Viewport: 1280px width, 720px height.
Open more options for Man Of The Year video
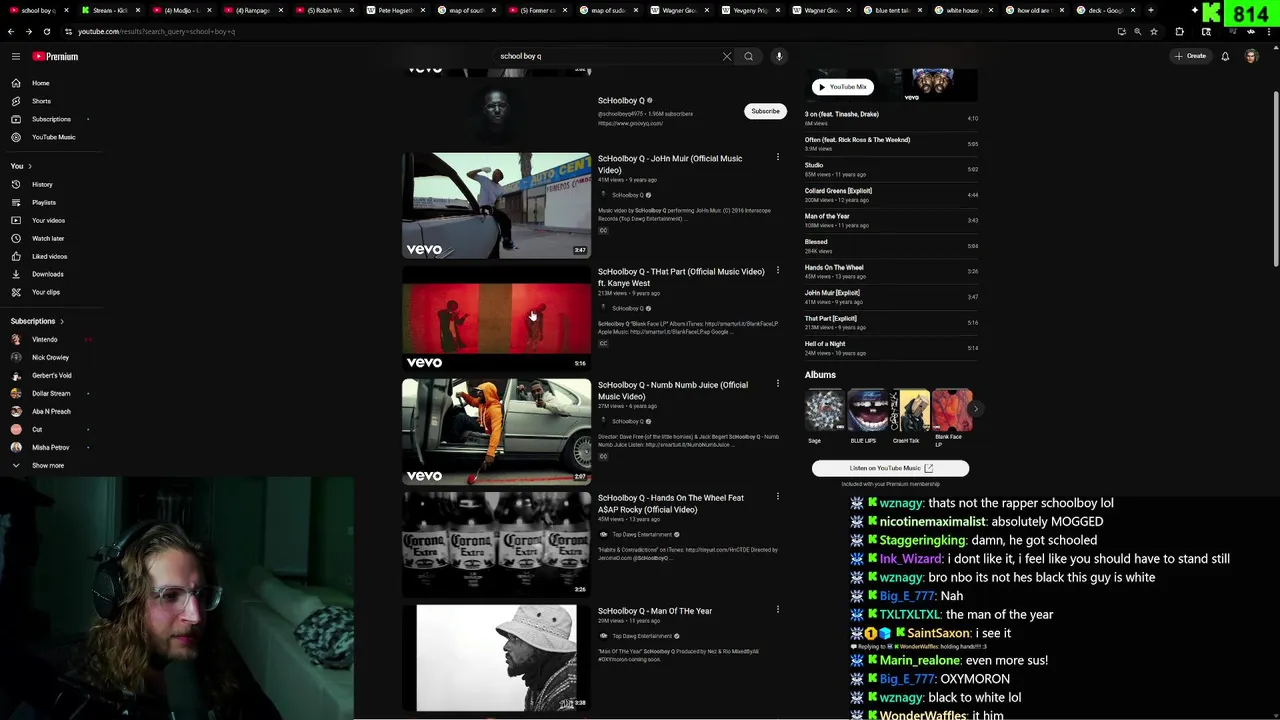[x=777, y=609]
